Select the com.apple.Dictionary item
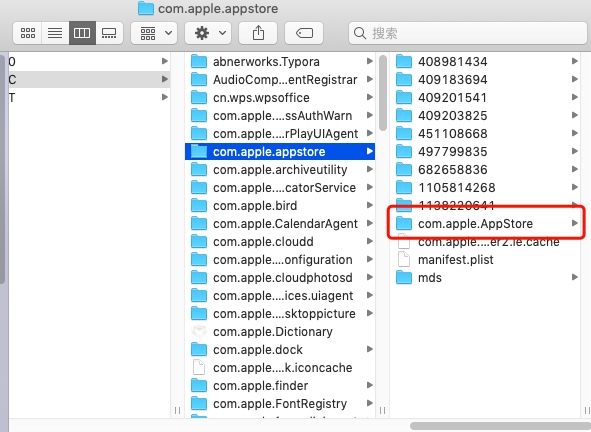The image size is (591, 432). point(280,332)
